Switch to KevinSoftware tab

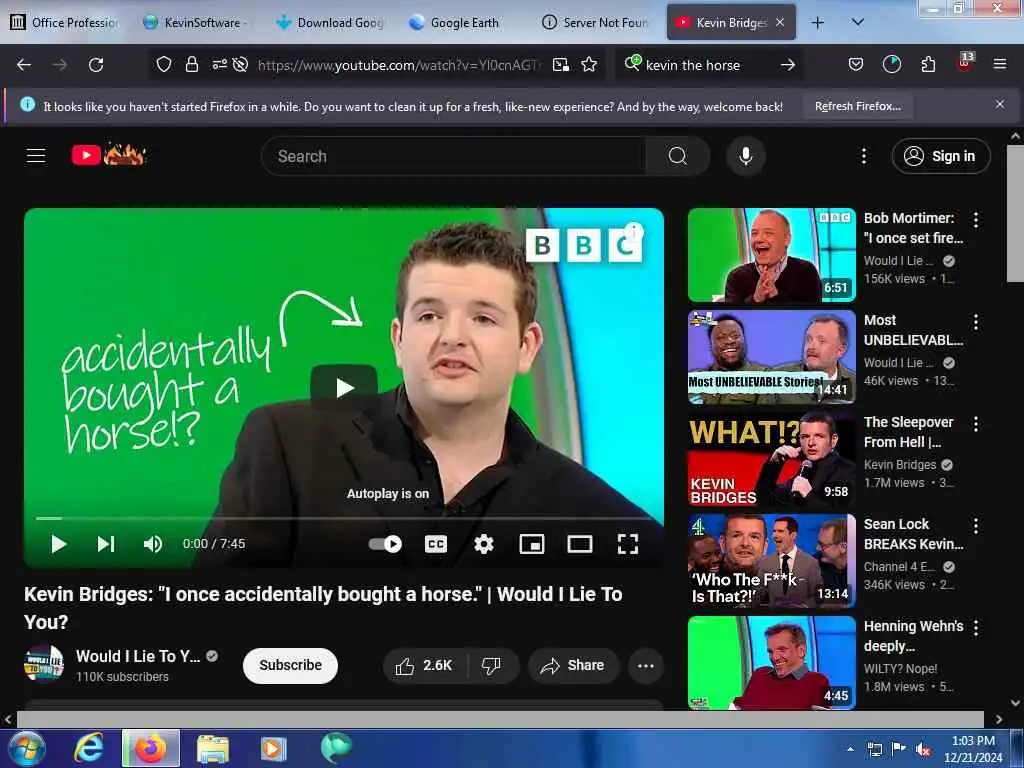(x=195, y=23)
